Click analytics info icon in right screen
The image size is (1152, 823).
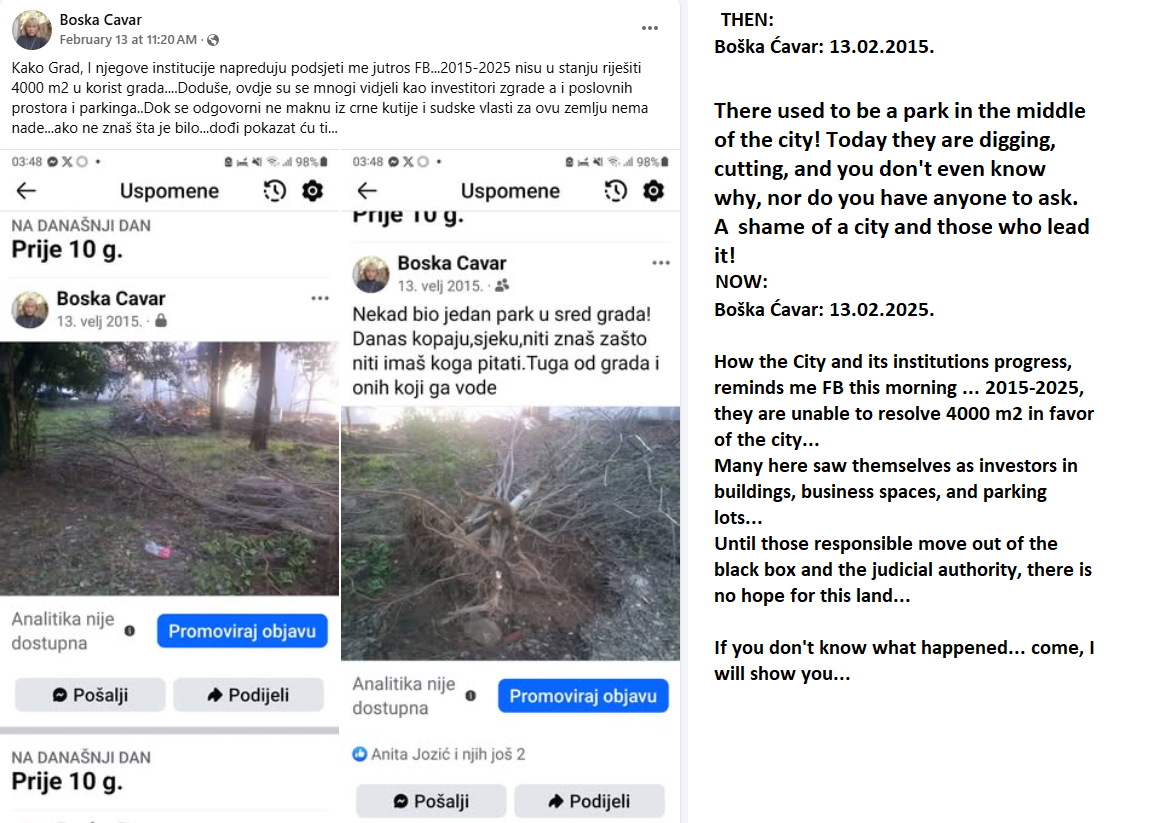[x=471, y=696]
